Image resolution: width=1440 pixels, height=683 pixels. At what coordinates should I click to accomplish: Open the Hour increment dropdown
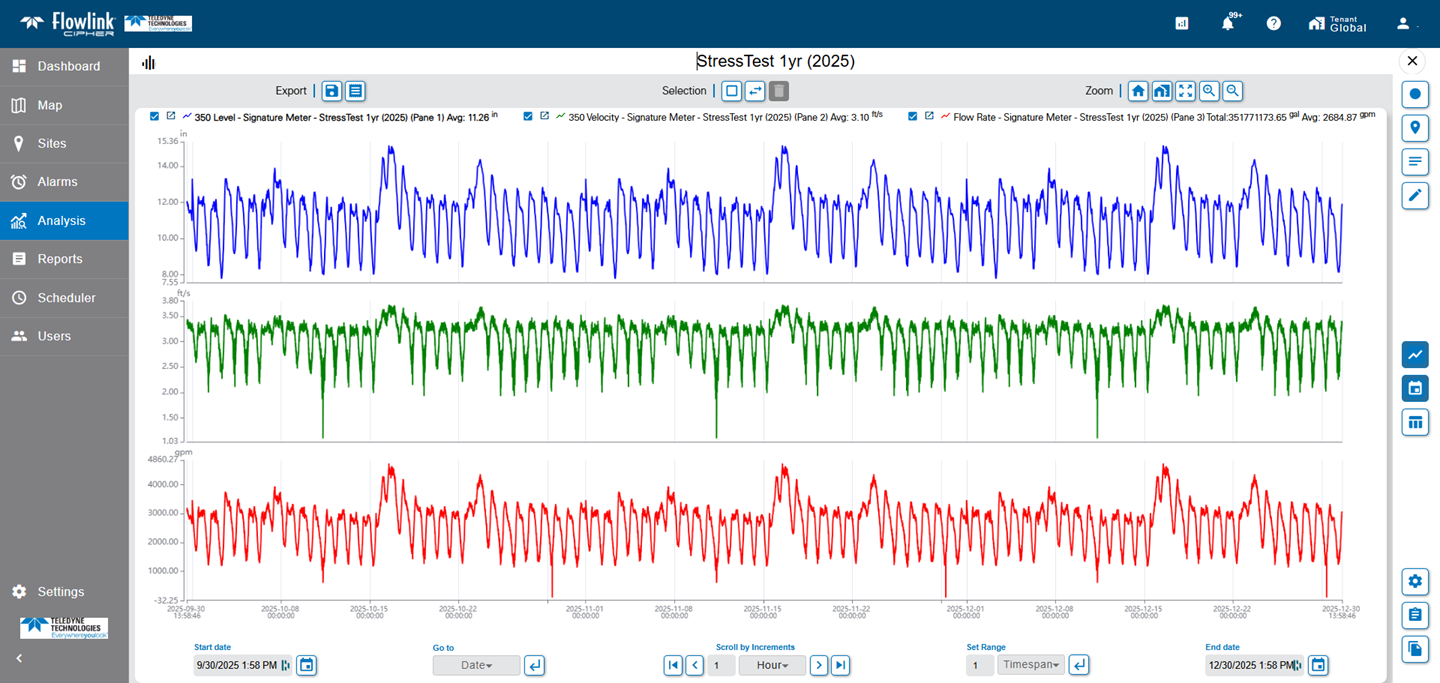coord(772,665)
